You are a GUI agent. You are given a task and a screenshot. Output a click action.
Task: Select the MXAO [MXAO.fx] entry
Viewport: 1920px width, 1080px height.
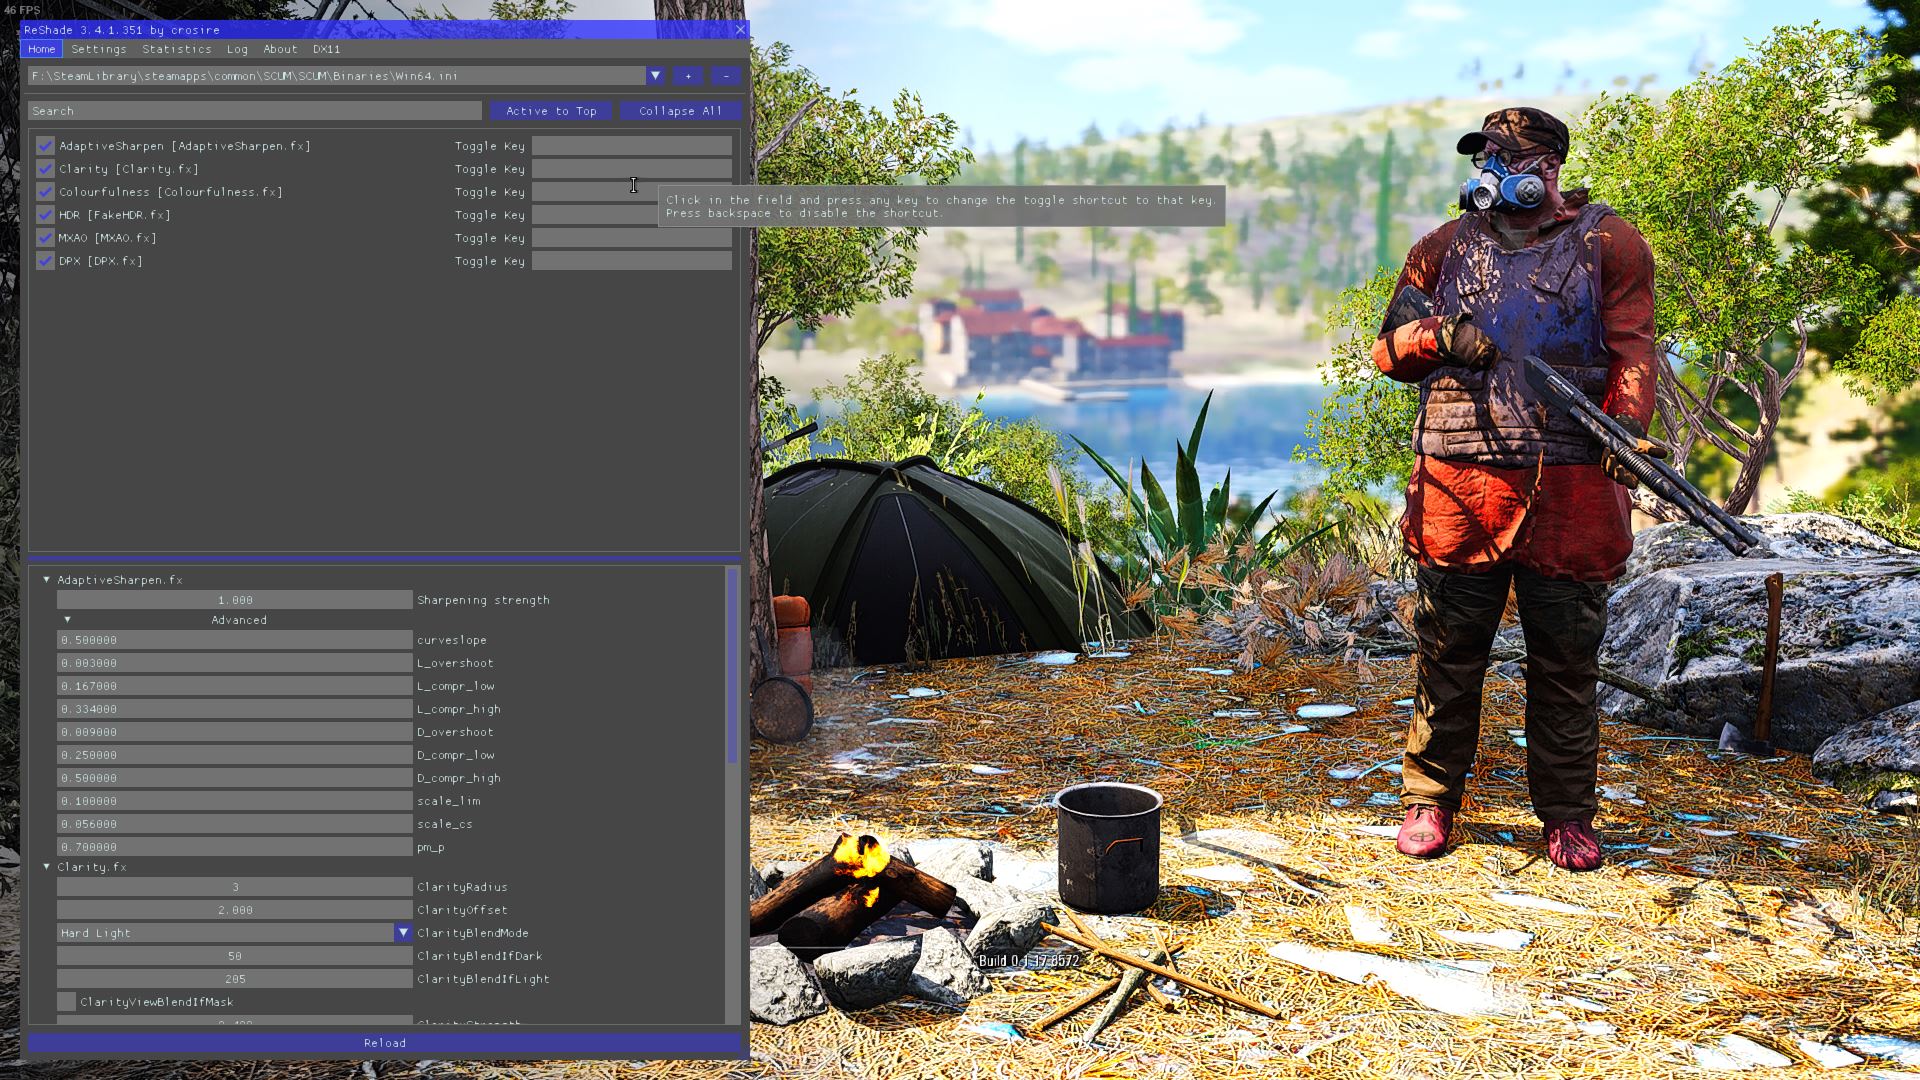(107, 238)
